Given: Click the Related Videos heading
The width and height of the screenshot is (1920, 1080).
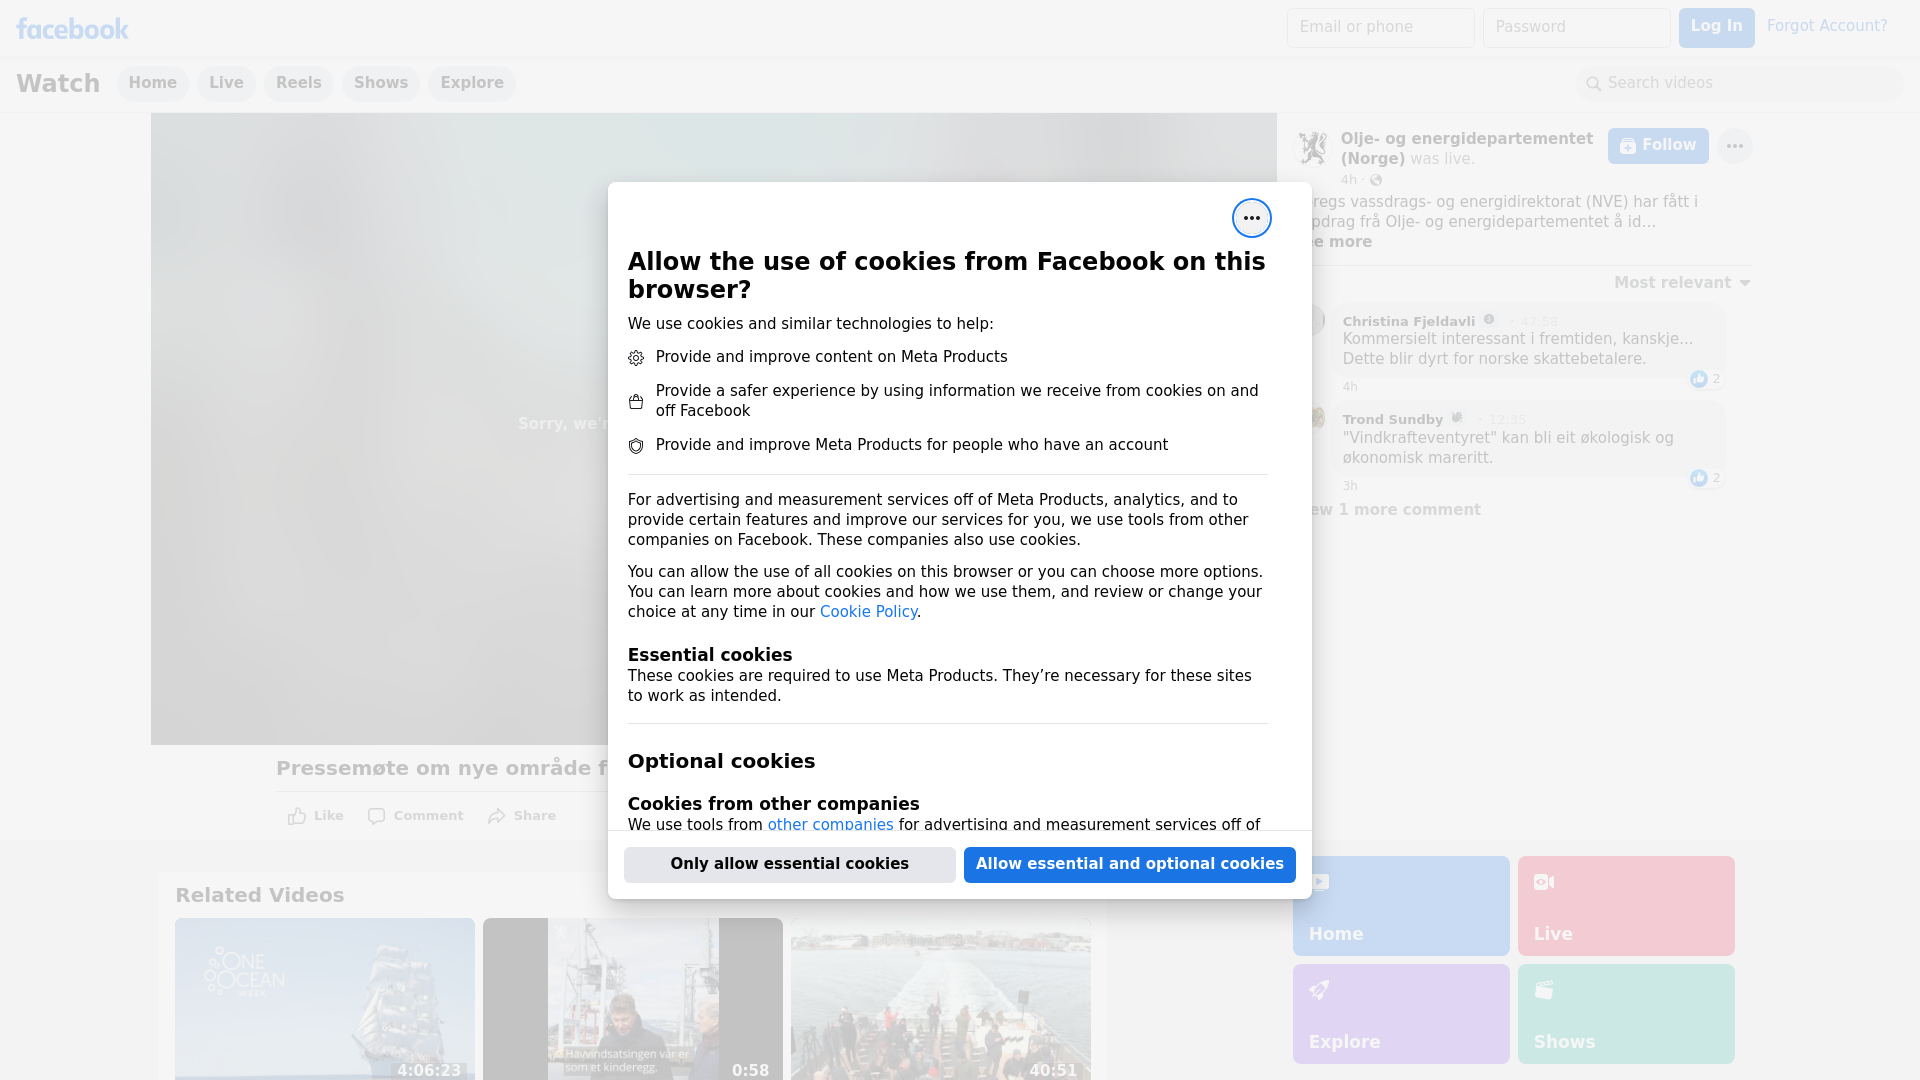Looking at the screenshot, I should pos(259,896).
